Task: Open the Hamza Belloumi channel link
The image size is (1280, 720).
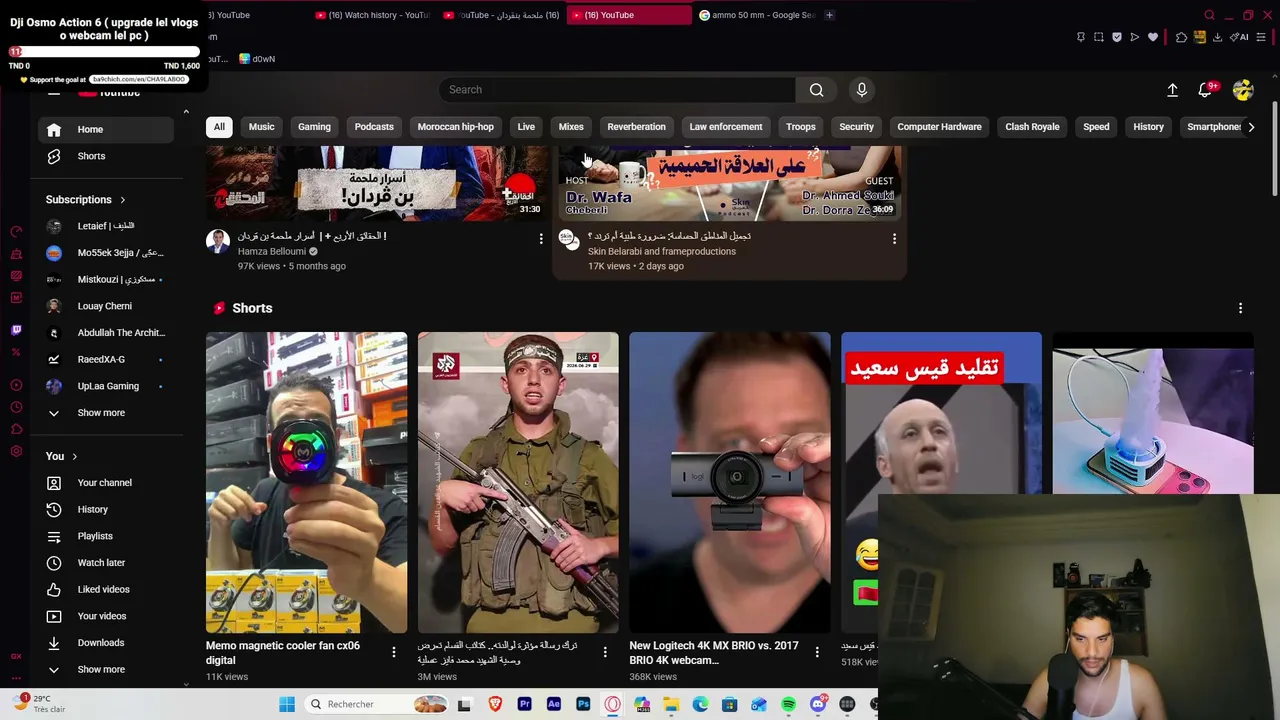Action: [x=272, y=252]
